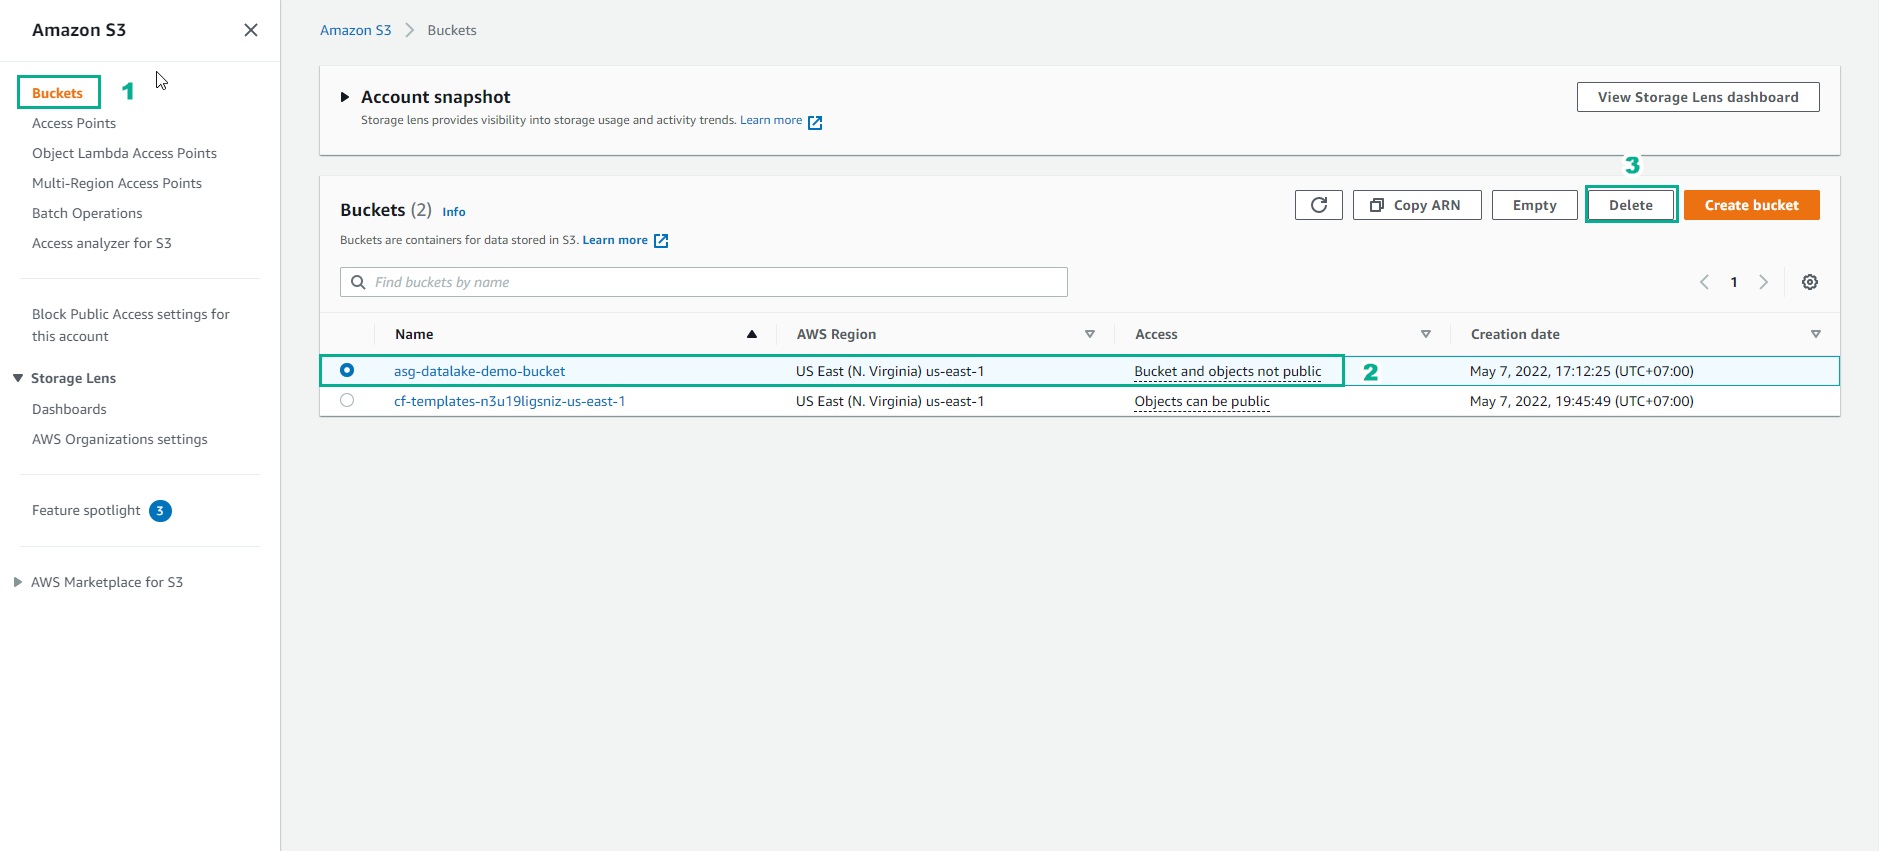Sort buckets by Name column arrow

tap(752, 334)
